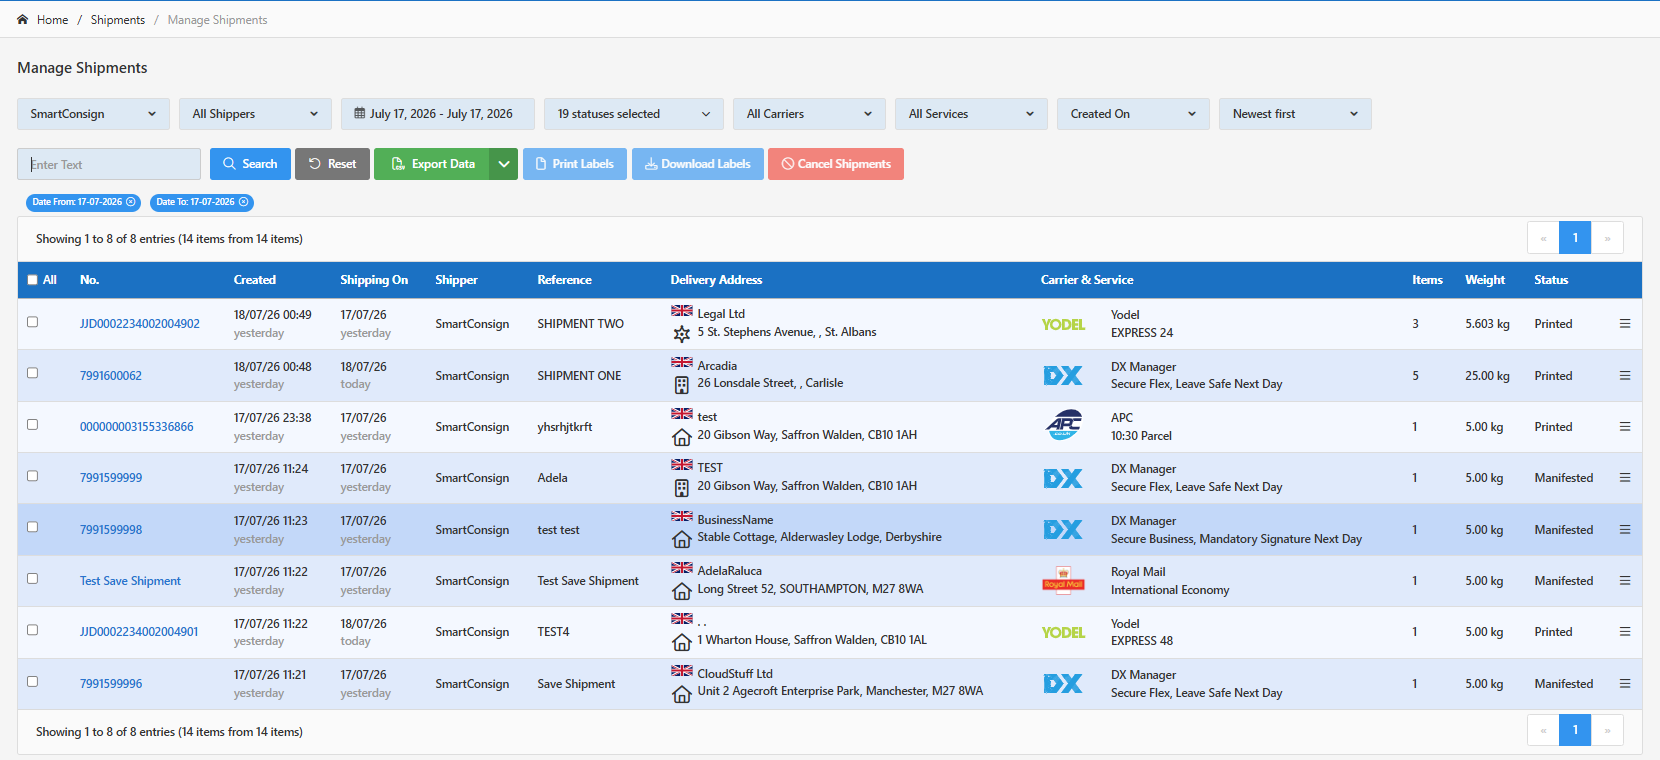Click DX logo in test test row
This screenshot has width=1660, height=760.
point(1063,530)
